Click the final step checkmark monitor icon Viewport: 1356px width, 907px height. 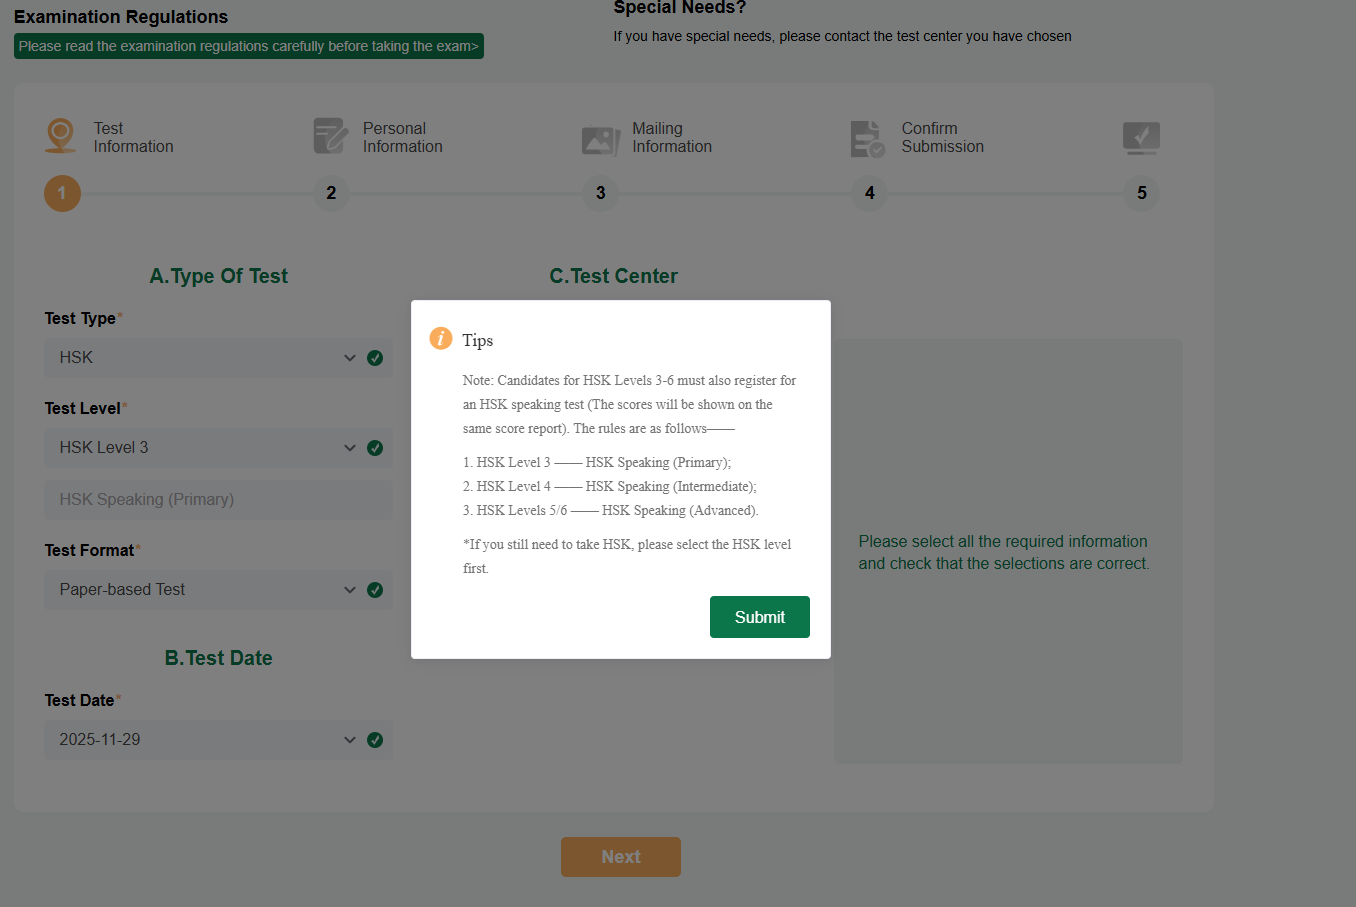click(x=1141, y=137)
